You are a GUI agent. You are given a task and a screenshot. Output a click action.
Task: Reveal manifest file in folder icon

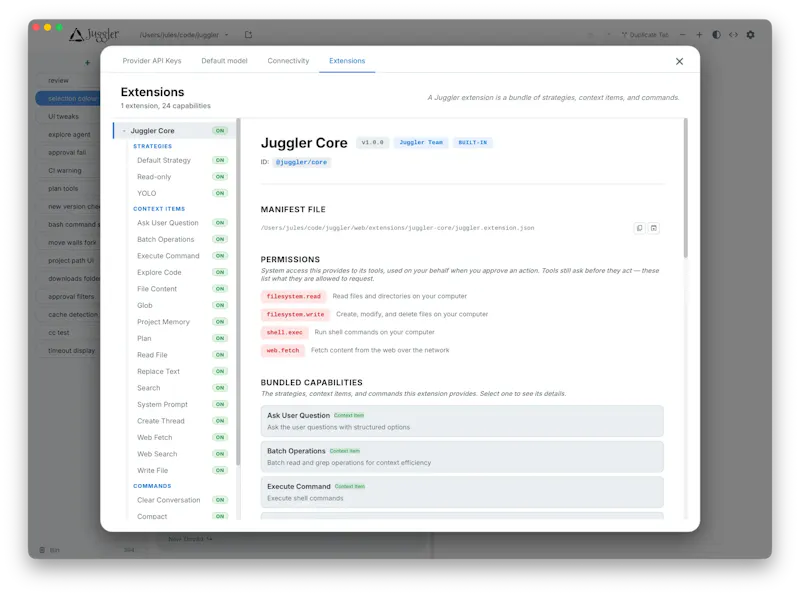(x=654, y=228)
